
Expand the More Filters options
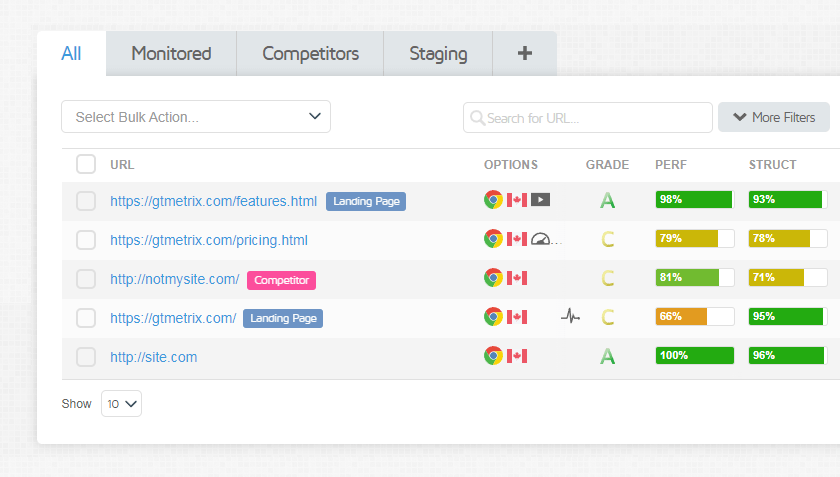773,117
